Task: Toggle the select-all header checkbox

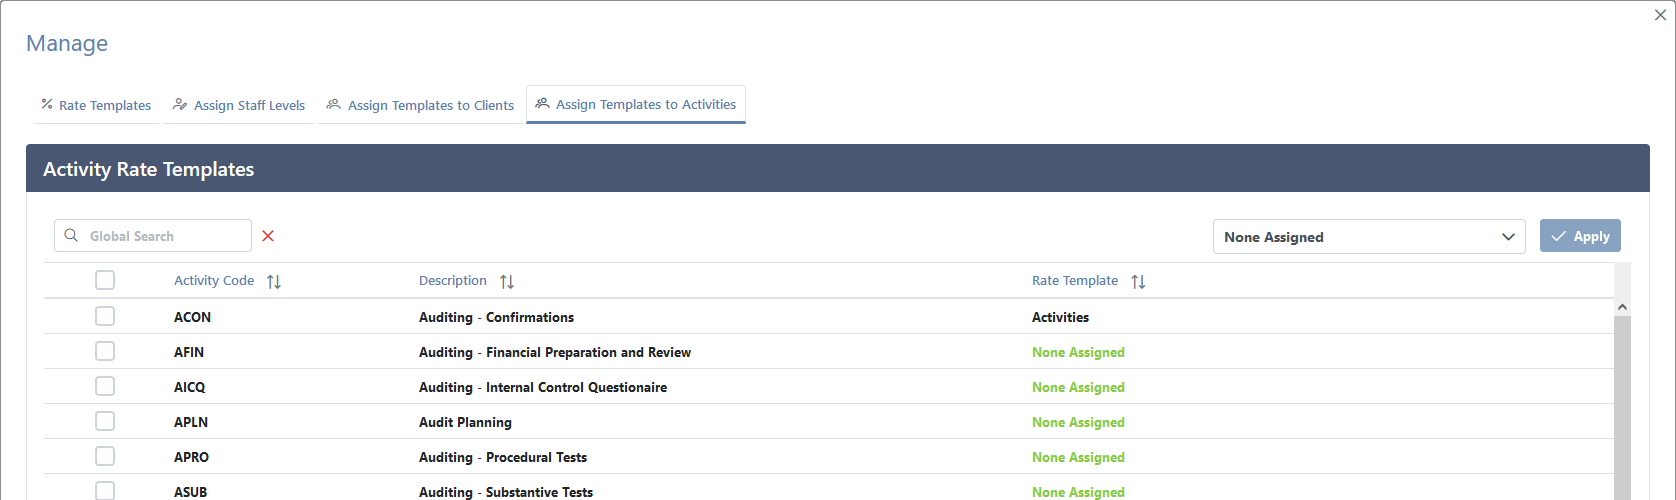Action: pos(105,281)
